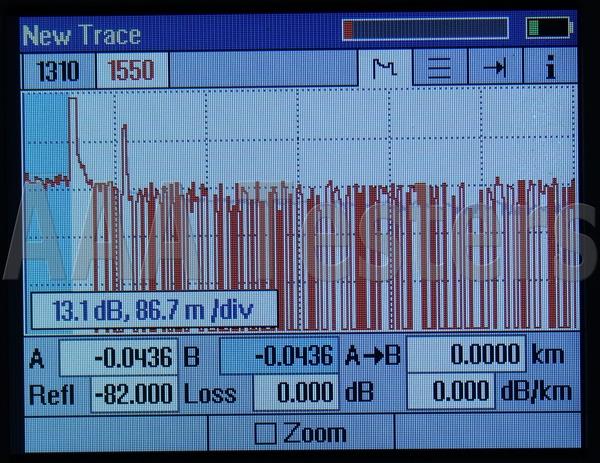This screenshot has height=463, width=600.
Task: Click the Loss dB value field
Action: (293, 393)
